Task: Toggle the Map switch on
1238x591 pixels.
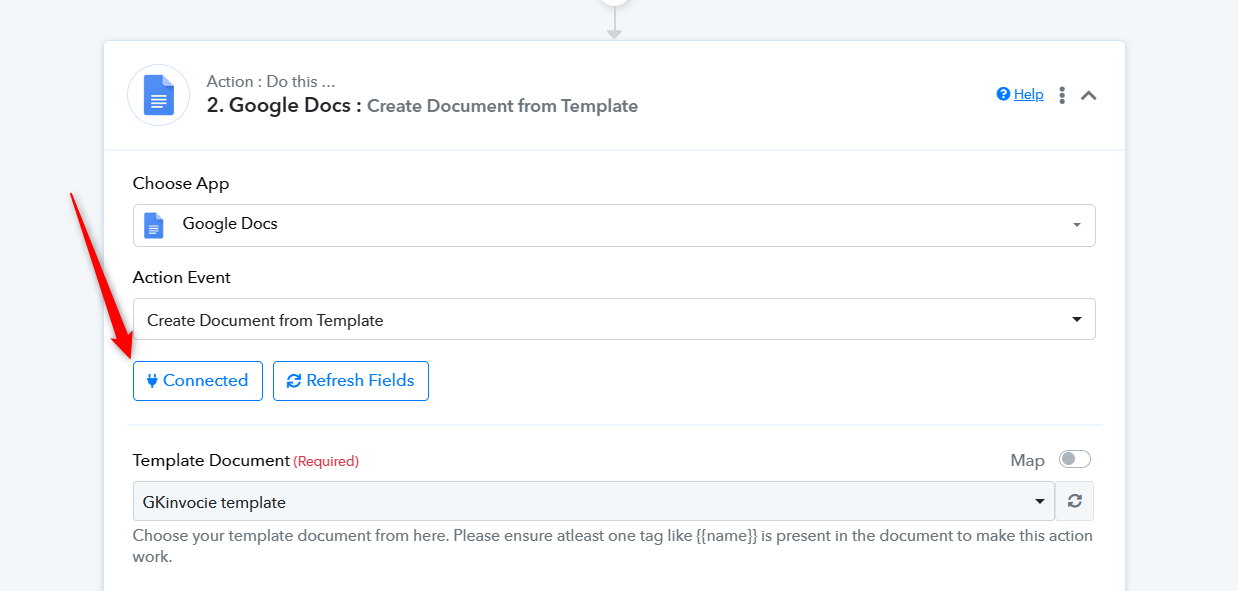Action: tap(1075, 459)
